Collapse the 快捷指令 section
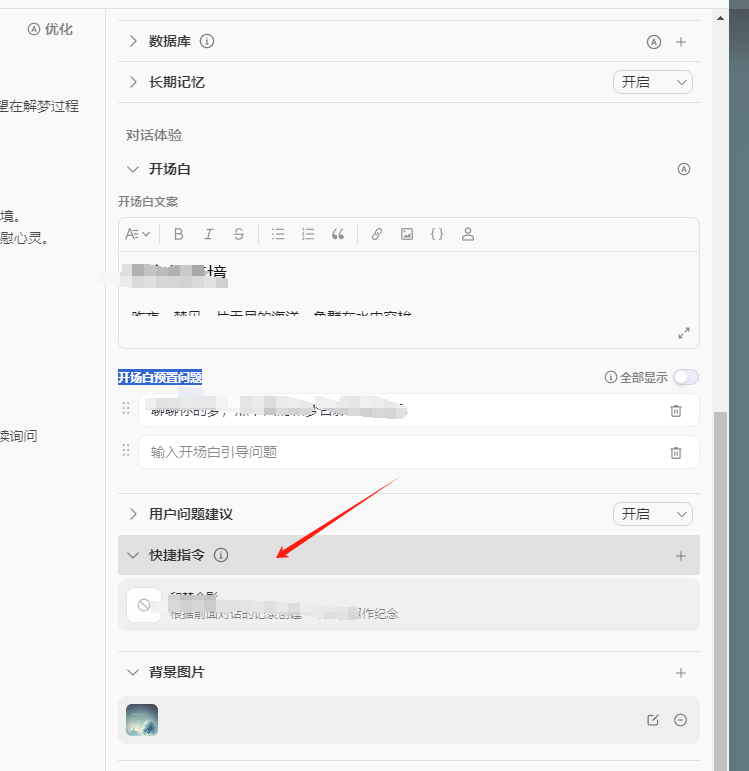 (x=133, y=555)
